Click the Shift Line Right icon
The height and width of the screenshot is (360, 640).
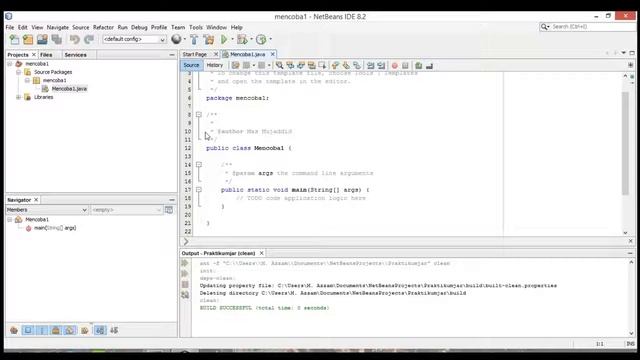pos(381,66)
